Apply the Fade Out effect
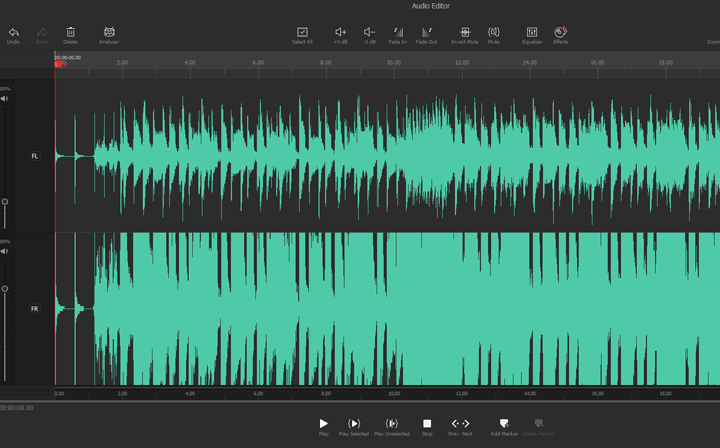The height and width of the screenshot is (448, 720). pos(426,33)
